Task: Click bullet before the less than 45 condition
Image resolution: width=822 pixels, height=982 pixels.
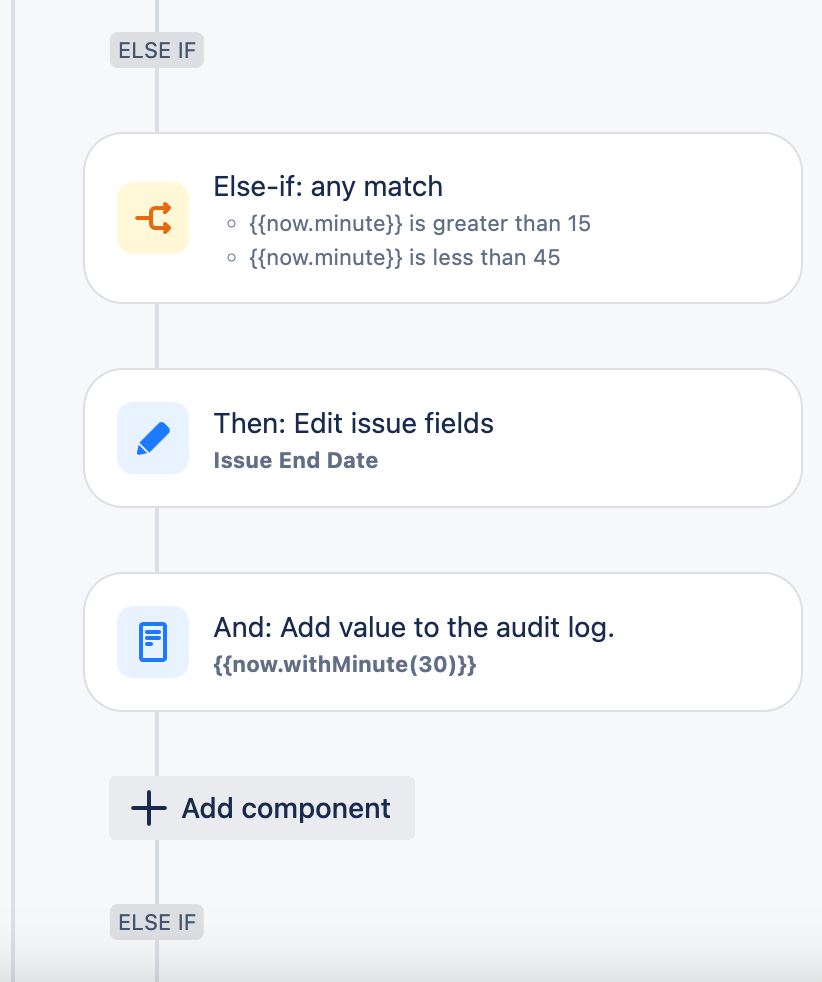Action: pyautogui.click(x=232, y=257)
